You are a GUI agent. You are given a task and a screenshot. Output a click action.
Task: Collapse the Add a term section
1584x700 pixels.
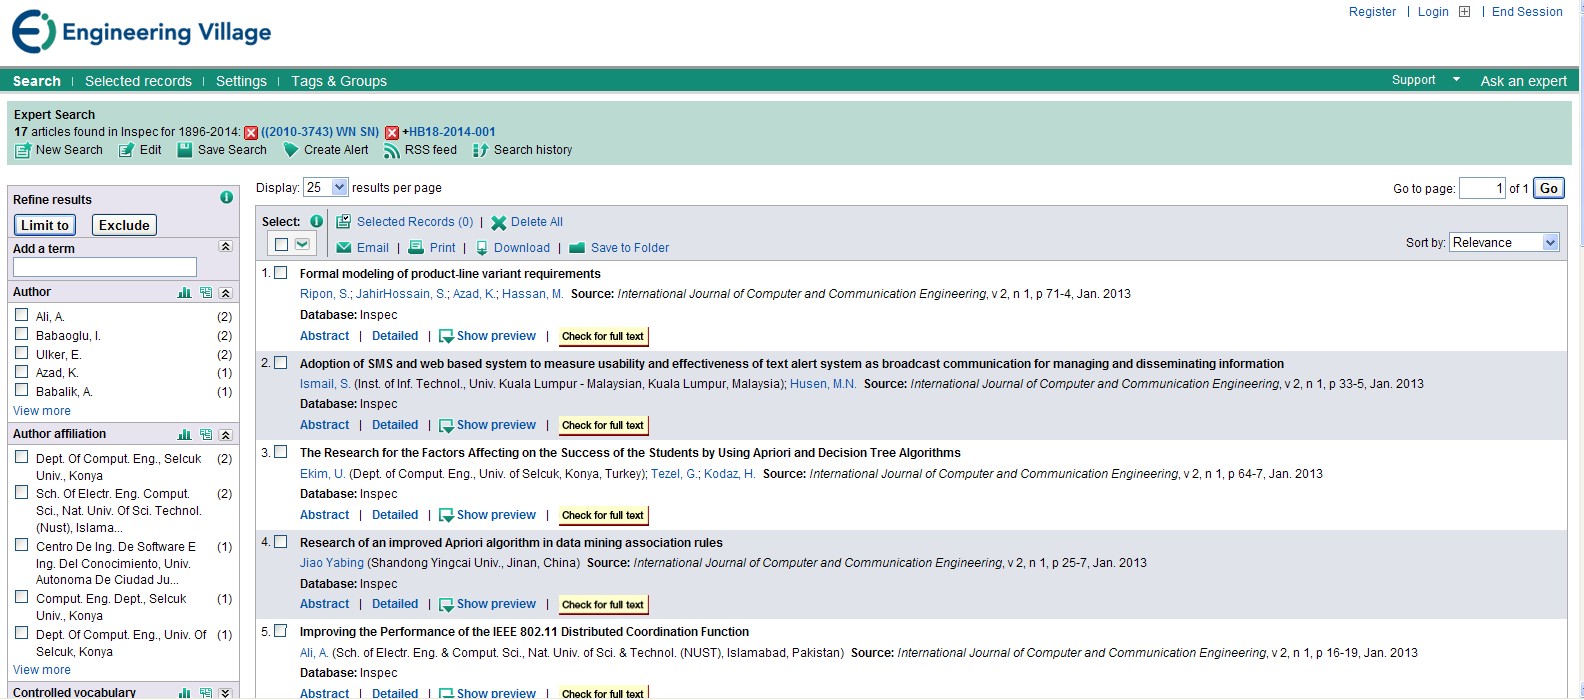coord(226,247)
